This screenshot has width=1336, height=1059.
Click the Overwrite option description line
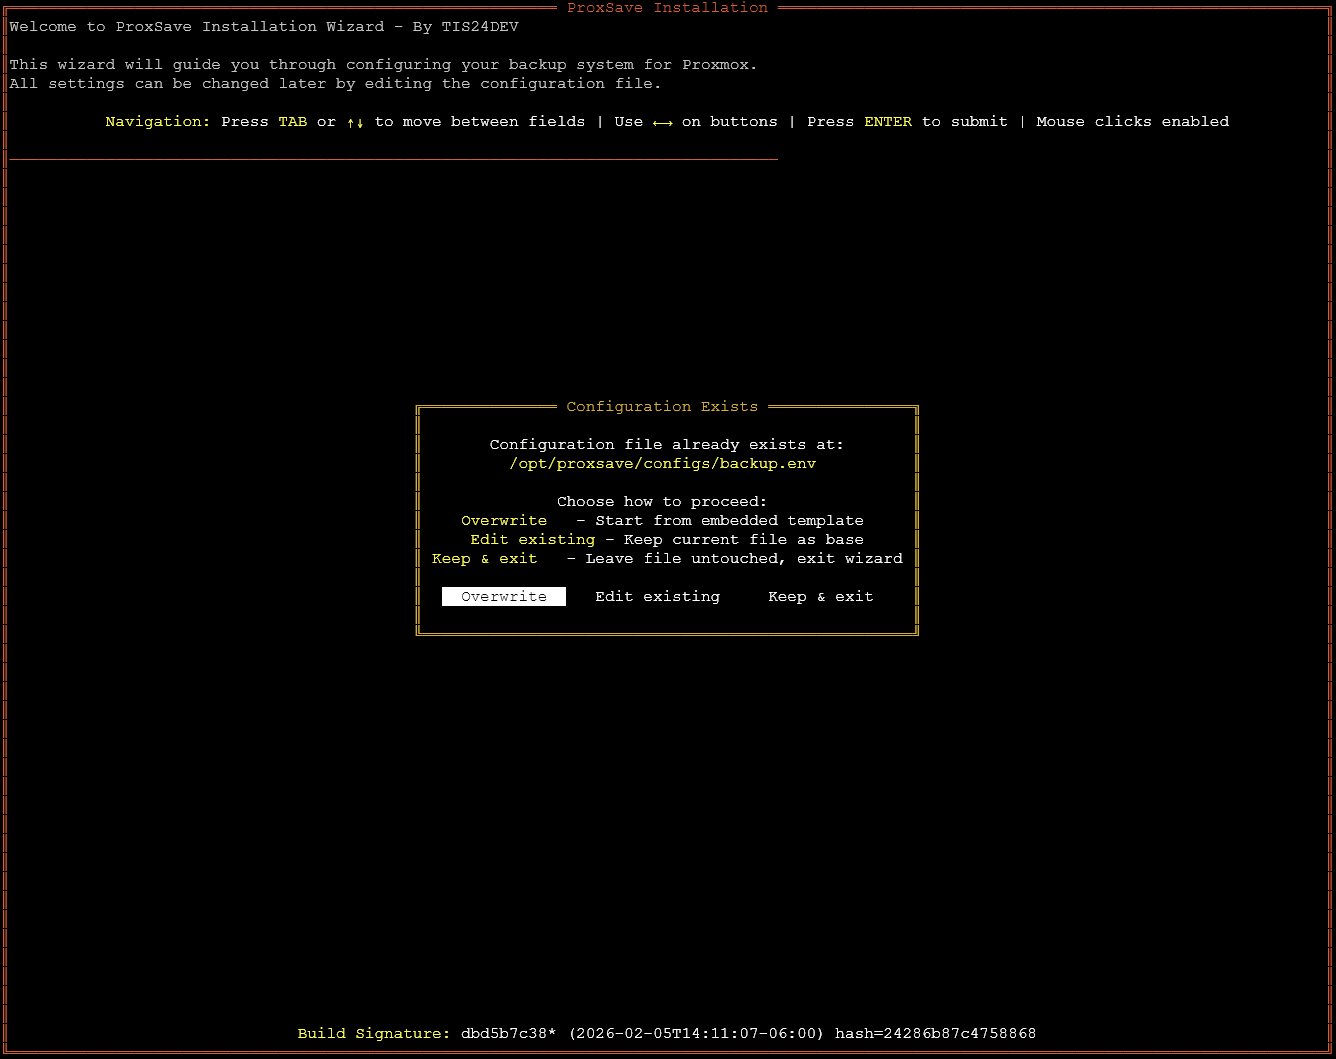(x=661, y=520)
